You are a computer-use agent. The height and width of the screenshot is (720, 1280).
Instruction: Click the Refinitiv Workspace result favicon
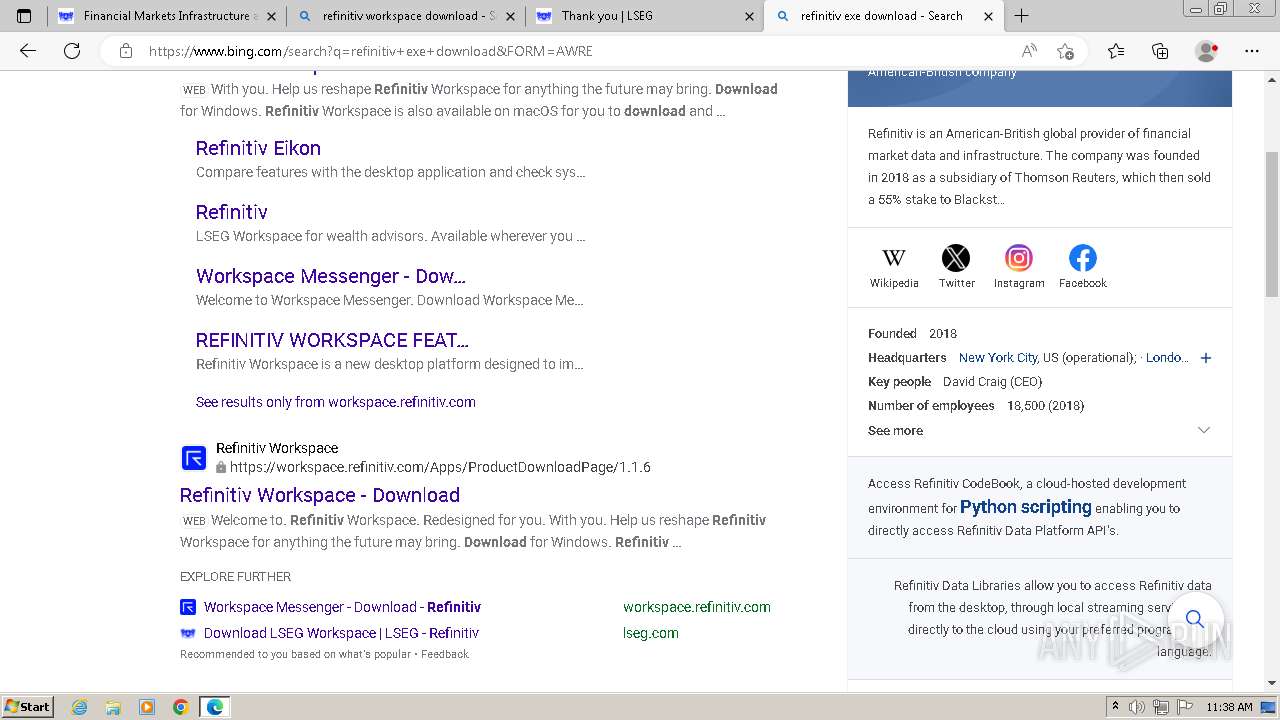pyautogui.click(x=194, y=458)
